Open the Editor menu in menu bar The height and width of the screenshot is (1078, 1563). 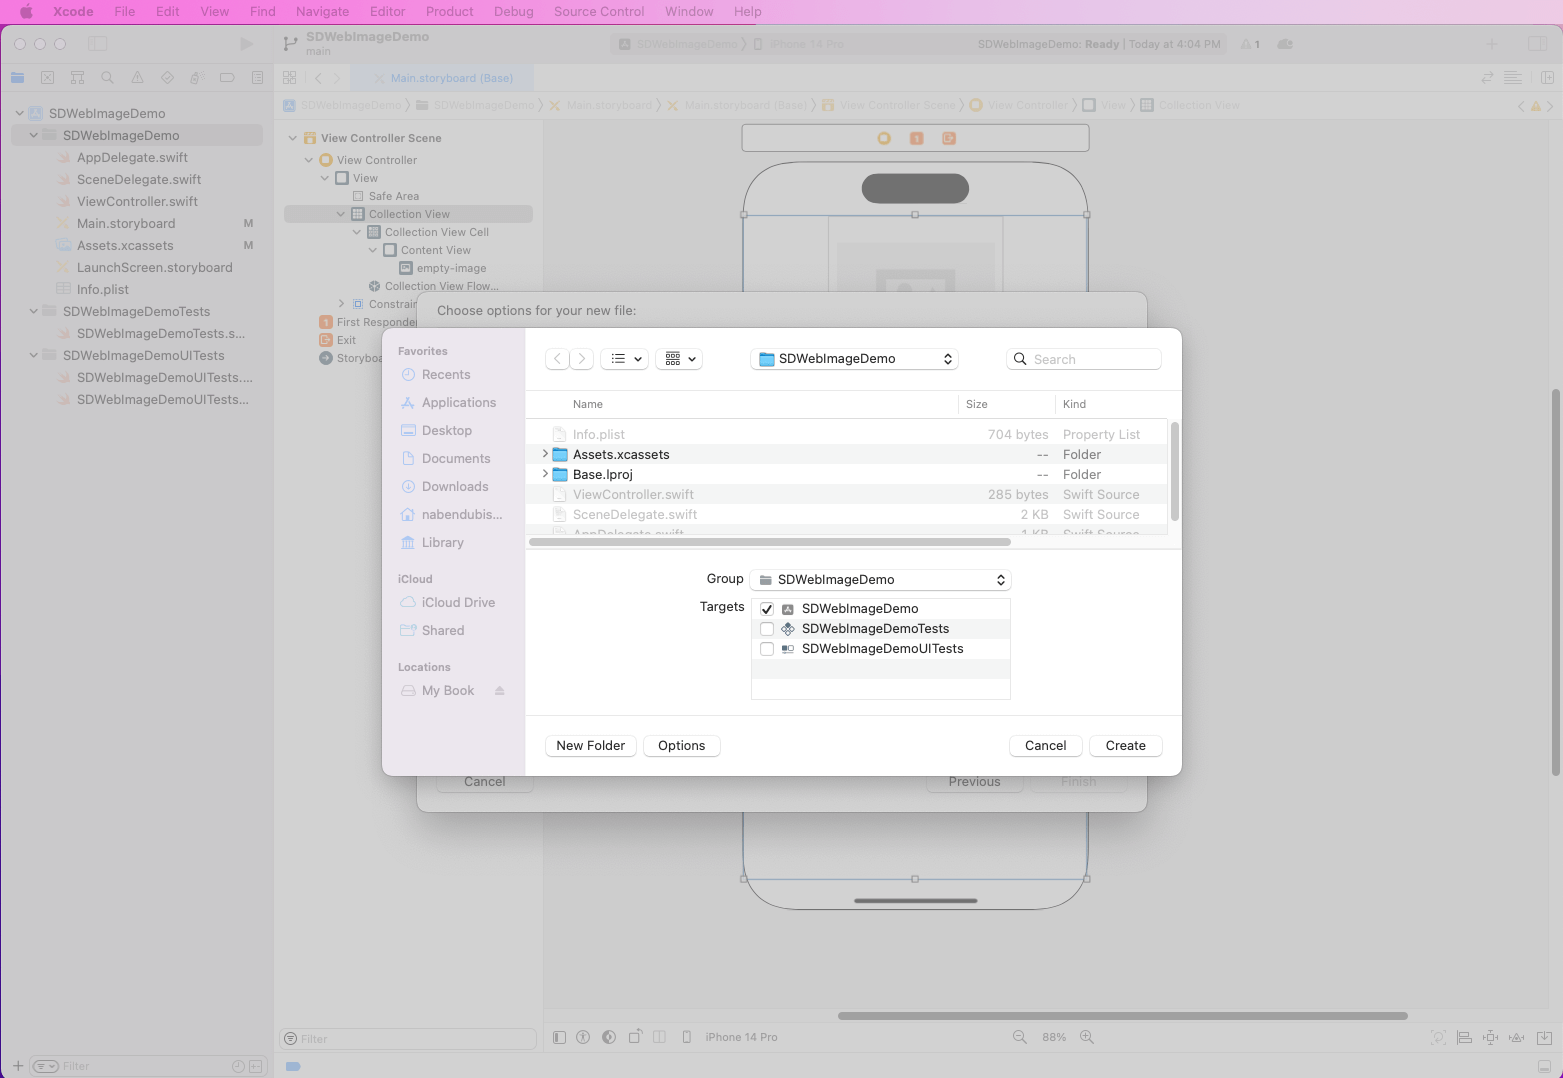pos(387,12)
